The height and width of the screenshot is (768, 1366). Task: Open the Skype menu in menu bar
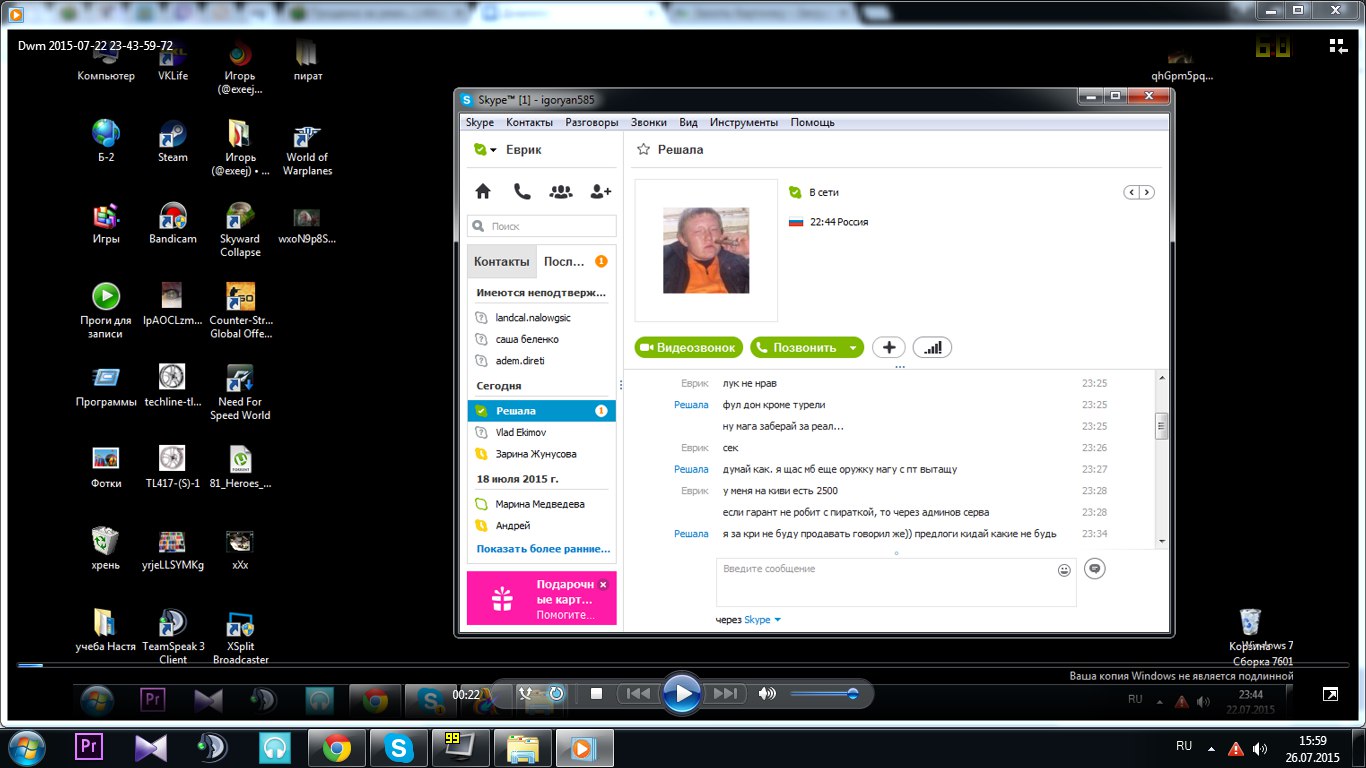coord(480,122)
